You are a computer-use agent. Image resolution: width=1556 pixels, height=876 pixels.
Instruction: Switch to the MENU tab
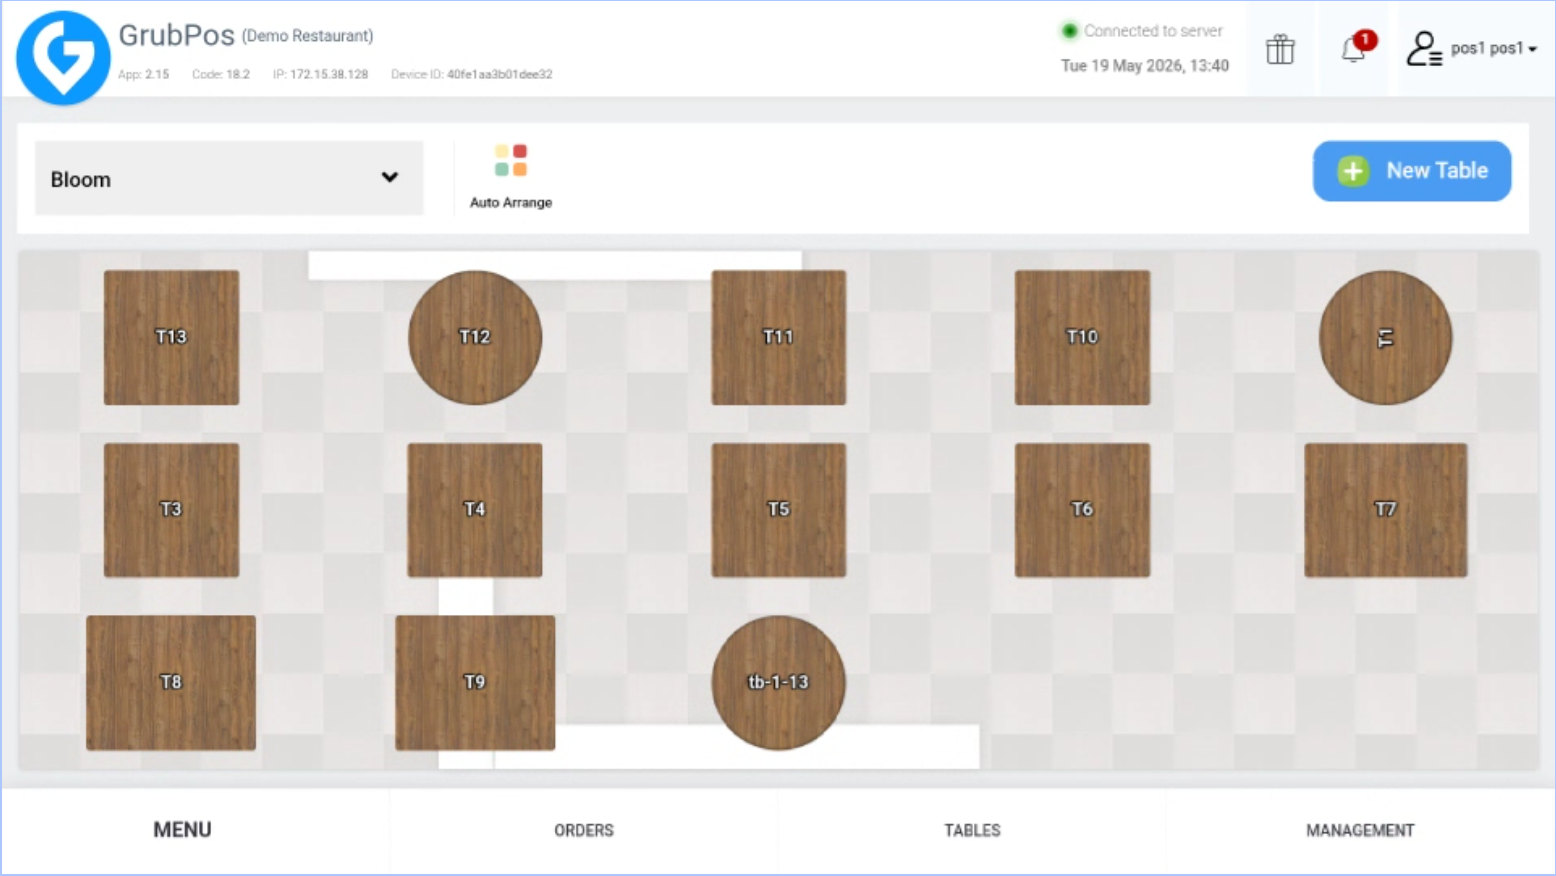(x=182, y=830)
